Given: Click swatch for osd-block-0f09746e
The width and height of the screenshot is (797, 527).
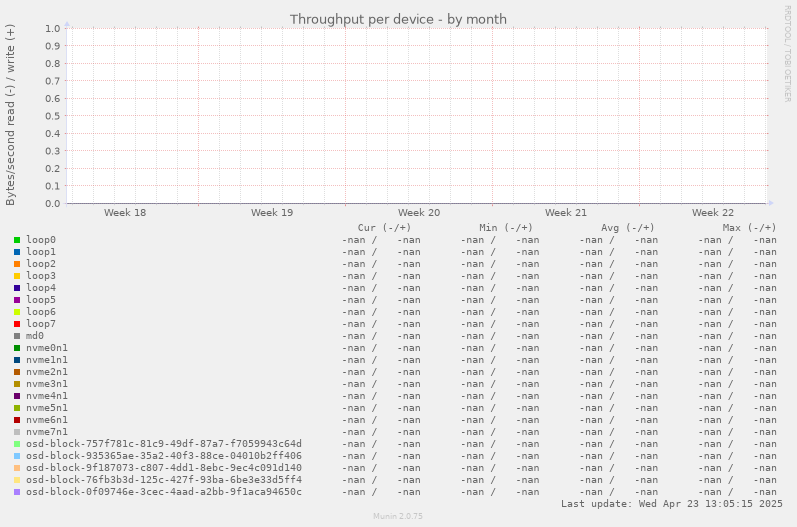Looking at the screenshot, I should [x=17, y=492].
